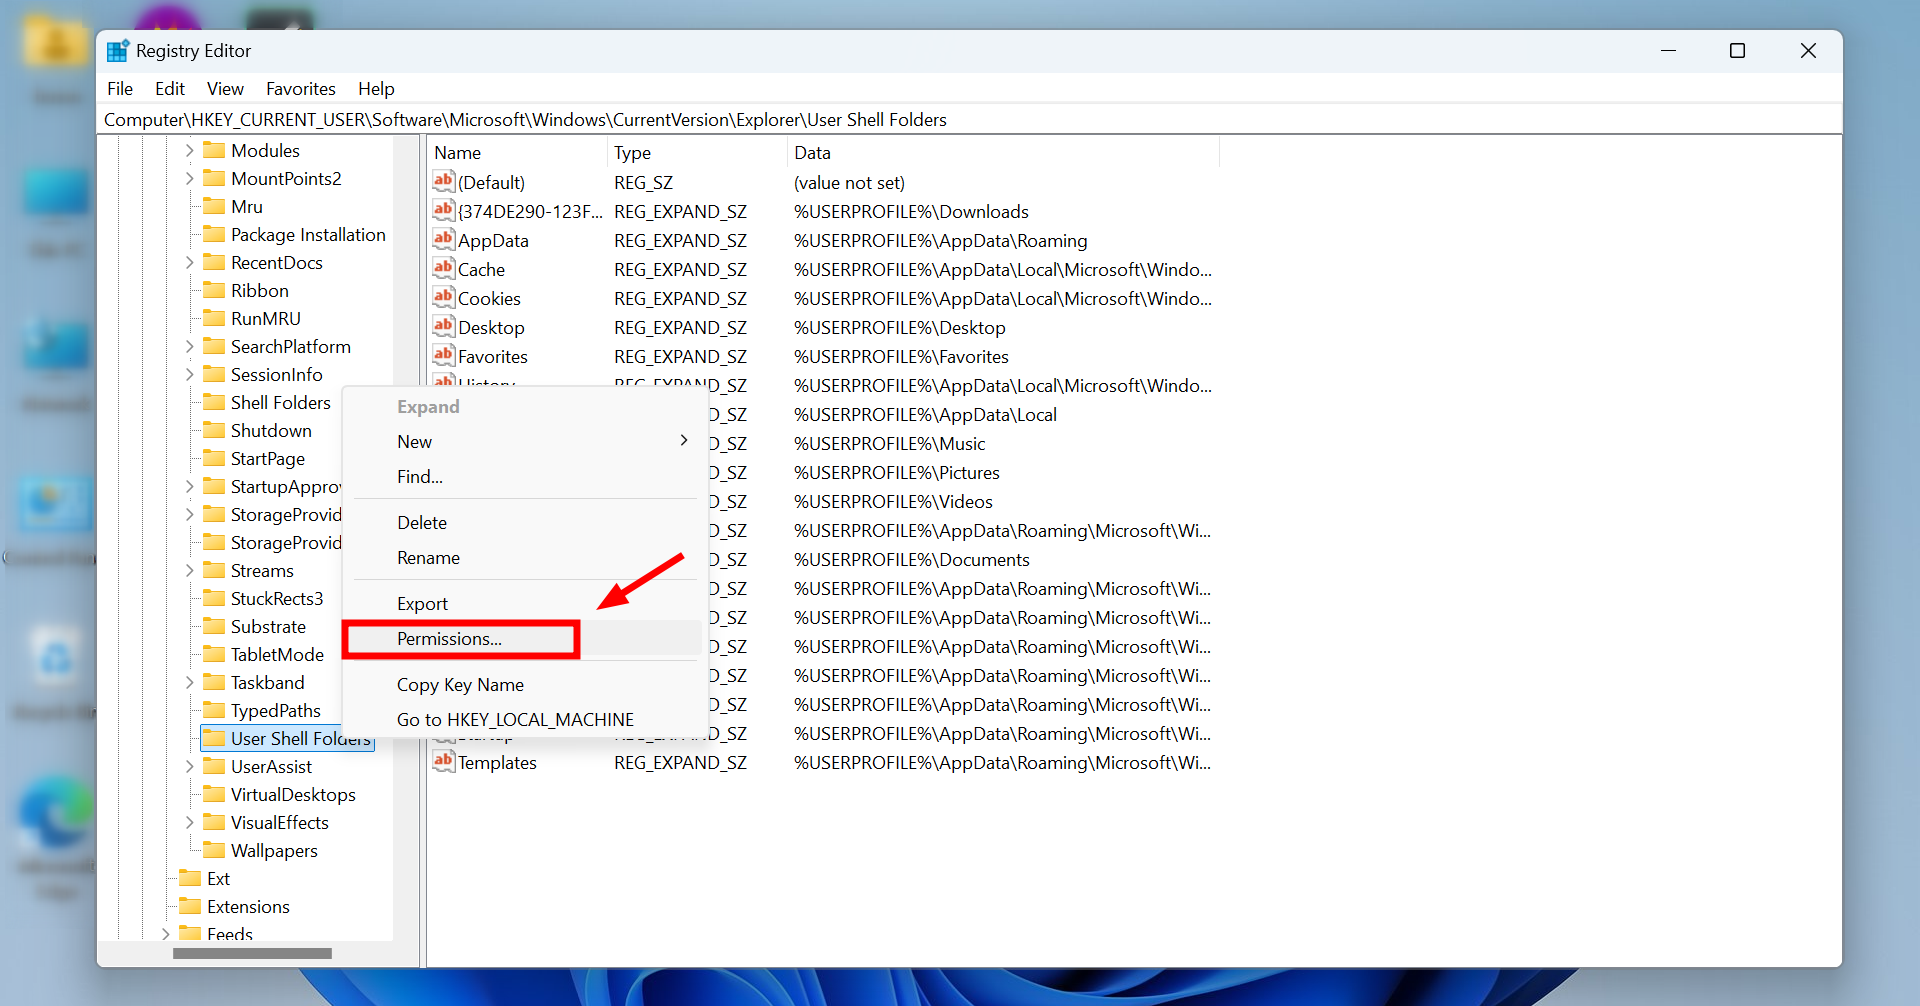Click the horizontal scrollbar below the tree
This screenshot has height=1006, width=1920.
coord(252,953)
